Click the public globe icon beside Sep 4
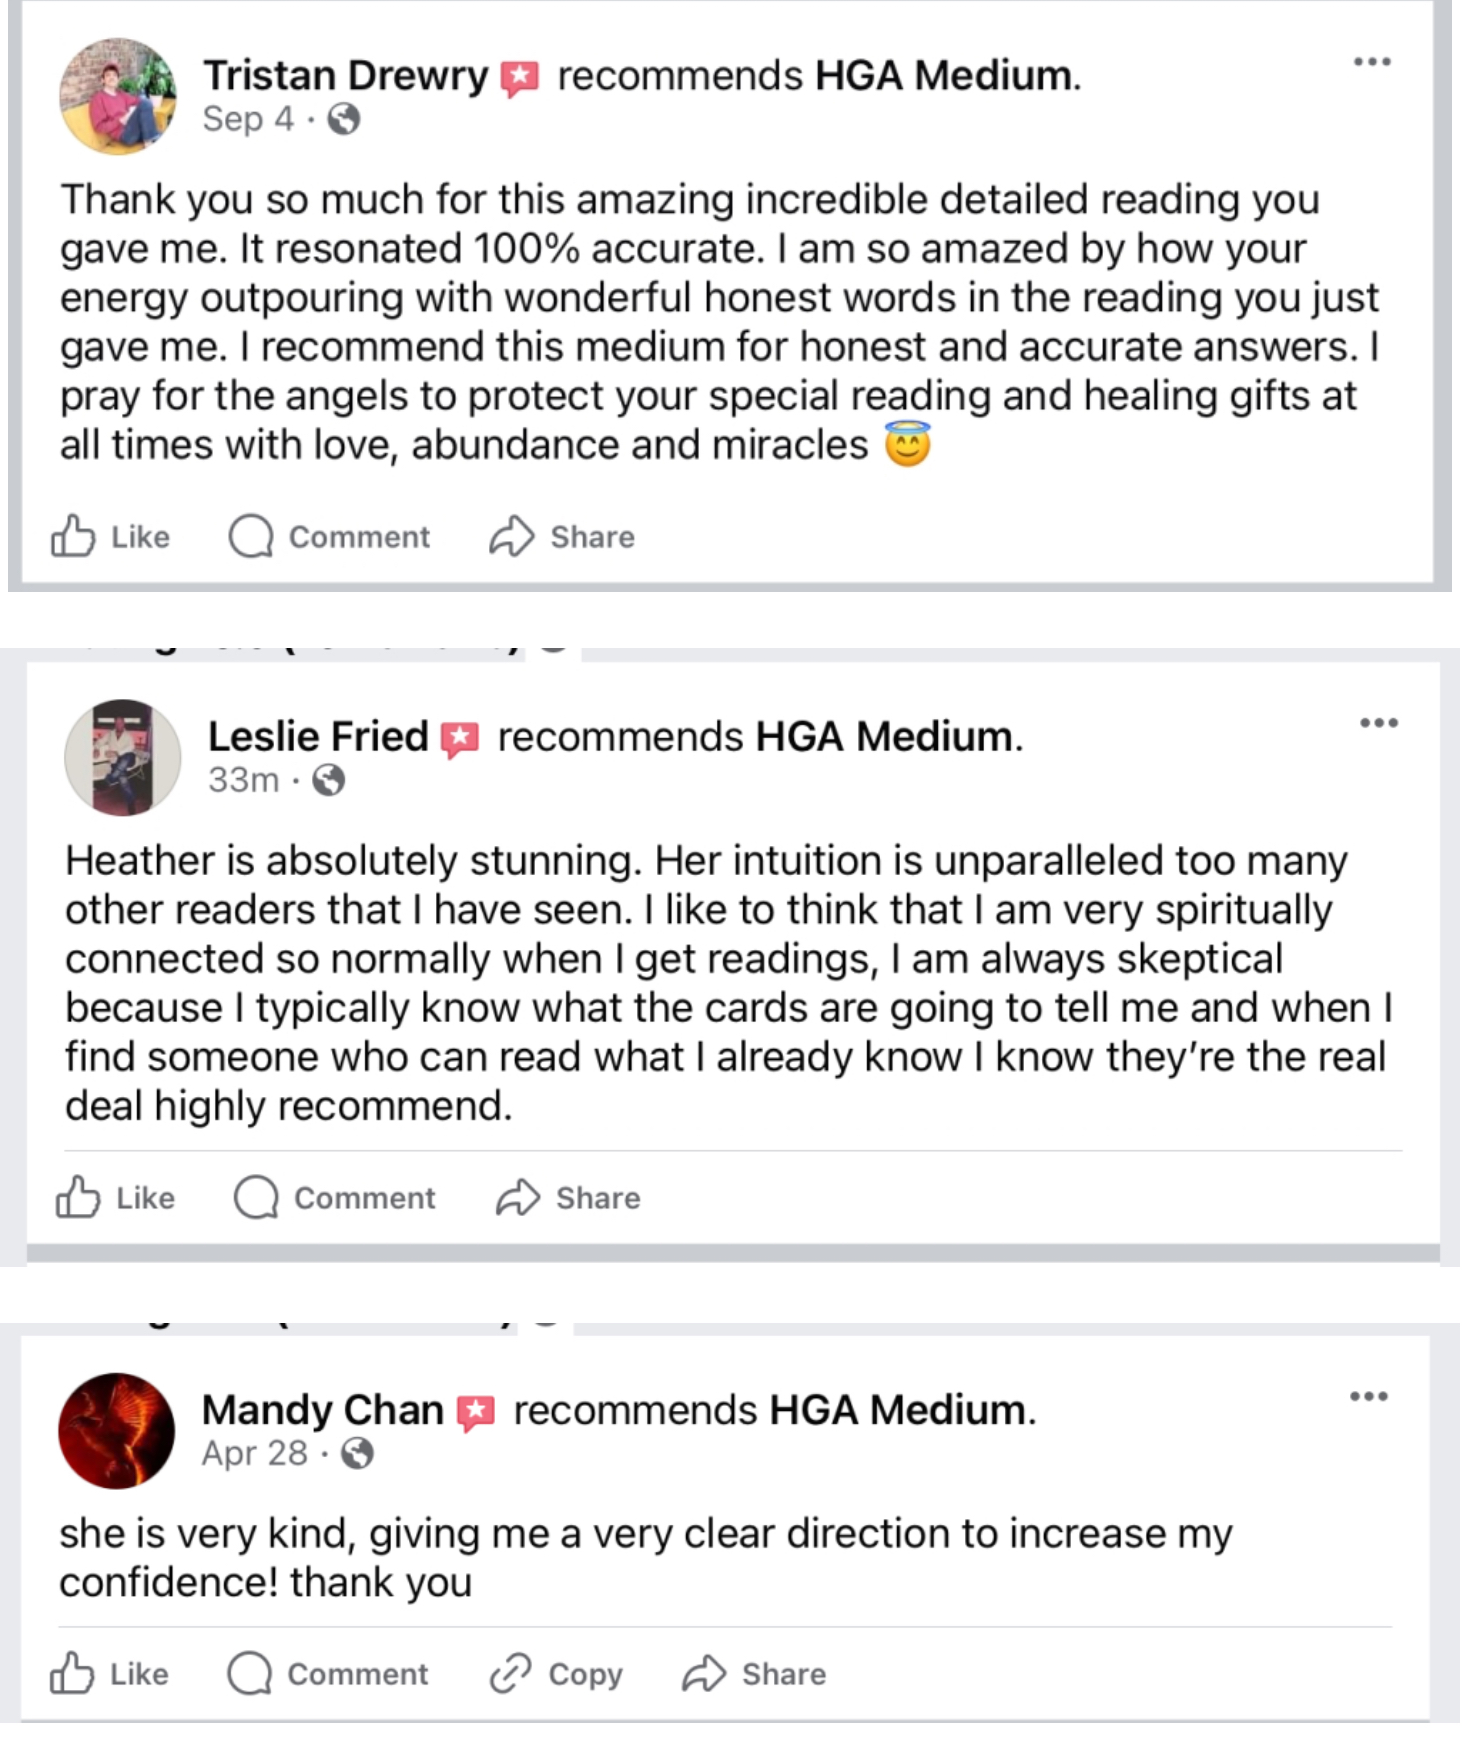 (344, 120)
